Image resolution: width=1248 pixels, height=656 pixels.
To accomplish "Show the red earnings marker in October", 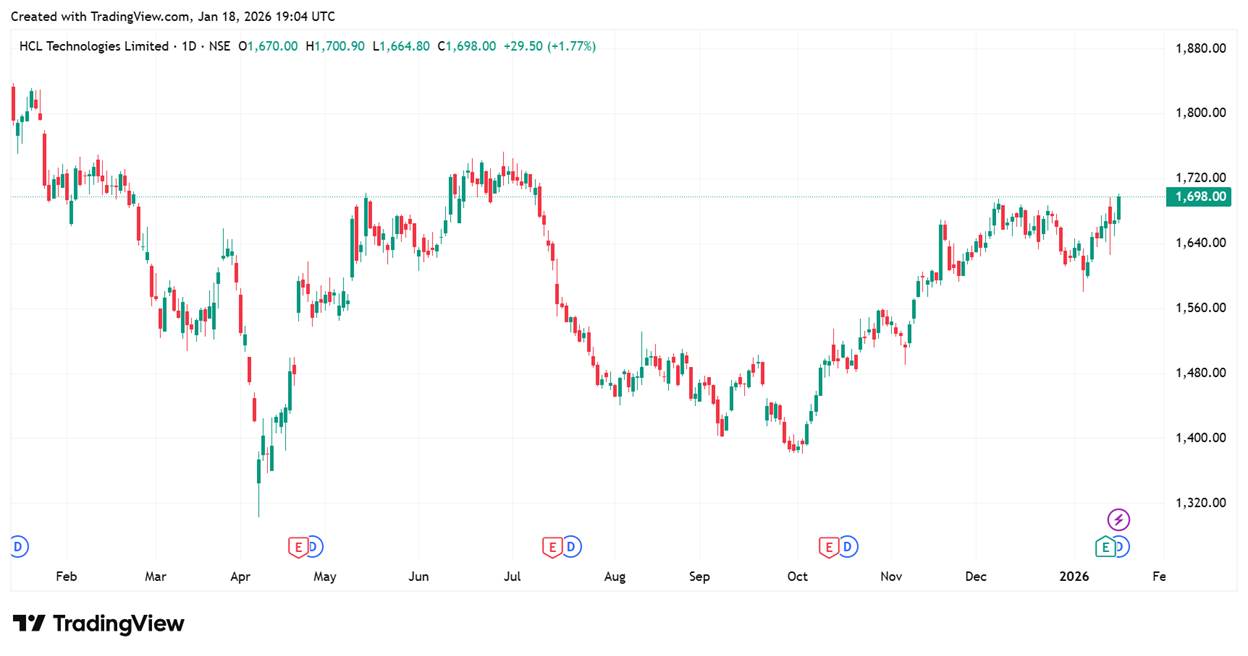I will pyautogui.click(x=829, y=546).
